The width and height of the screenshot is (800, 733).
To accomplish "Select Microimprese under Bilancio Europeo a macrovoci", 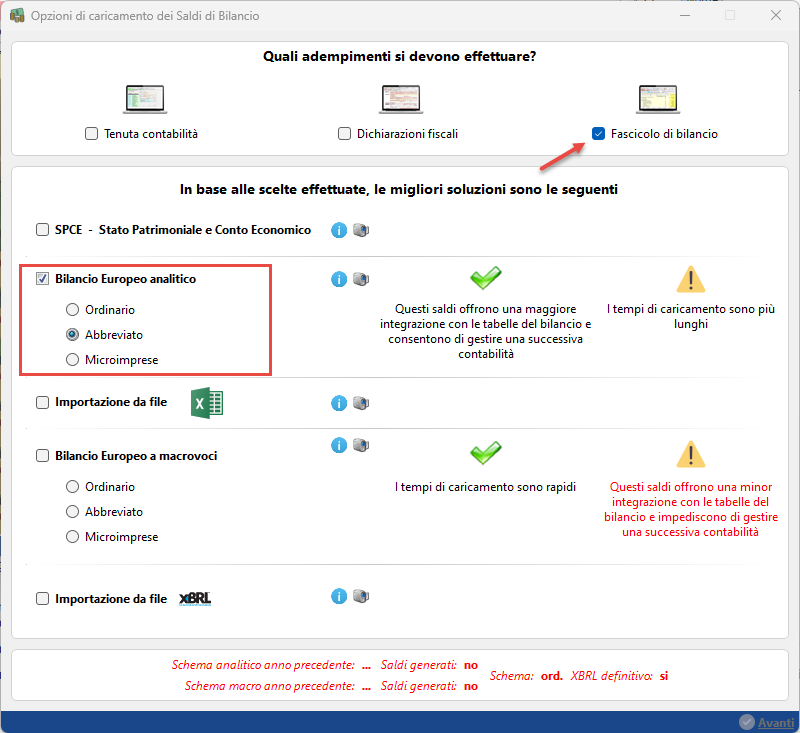I will click(72, 537).
